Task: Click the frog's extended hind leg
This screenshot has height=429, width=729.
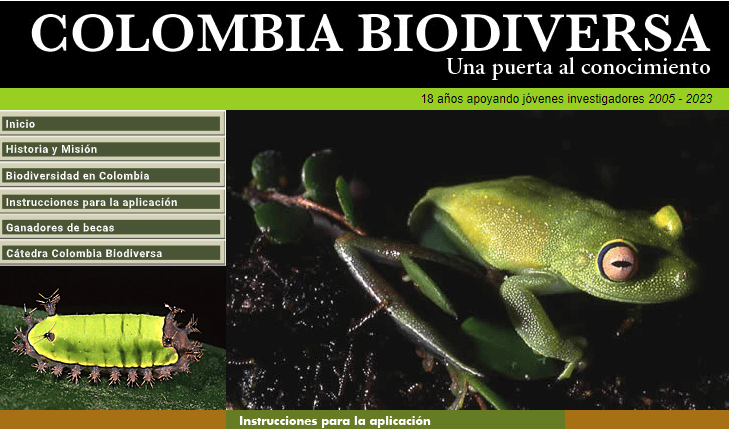Action: click(400, 300)
